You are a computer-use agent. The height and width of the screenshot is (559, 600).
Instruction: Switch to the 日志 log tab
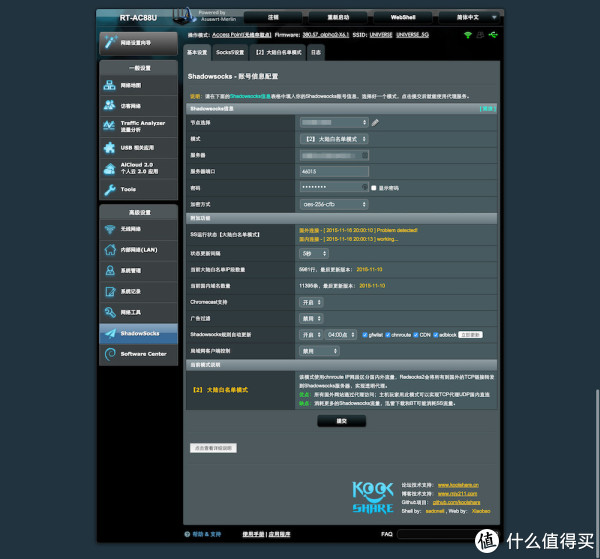pyautogui.click(x=316, y=51)
